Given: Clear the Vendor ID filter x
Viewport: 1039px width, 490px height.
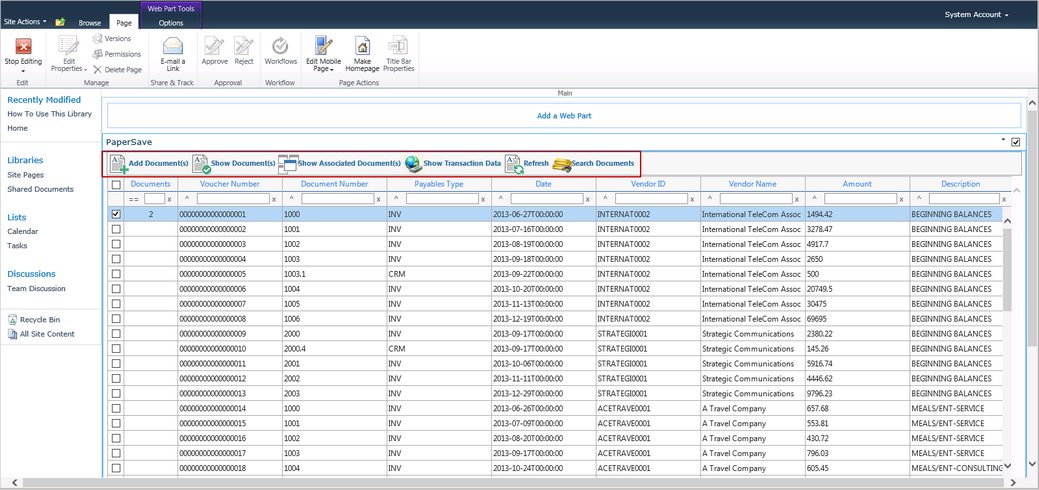Looking at the screenshot, I should (692, 199).
